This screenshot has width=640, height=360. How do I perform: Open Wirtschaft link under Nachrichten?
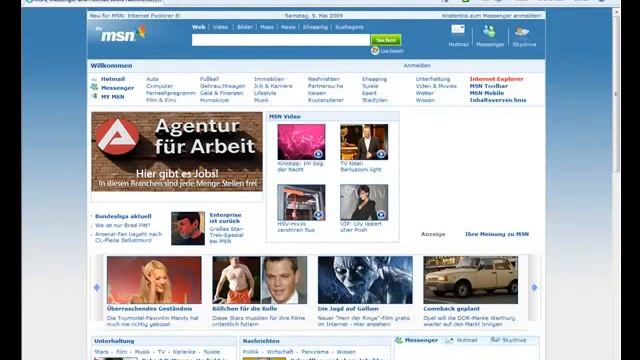280,352
